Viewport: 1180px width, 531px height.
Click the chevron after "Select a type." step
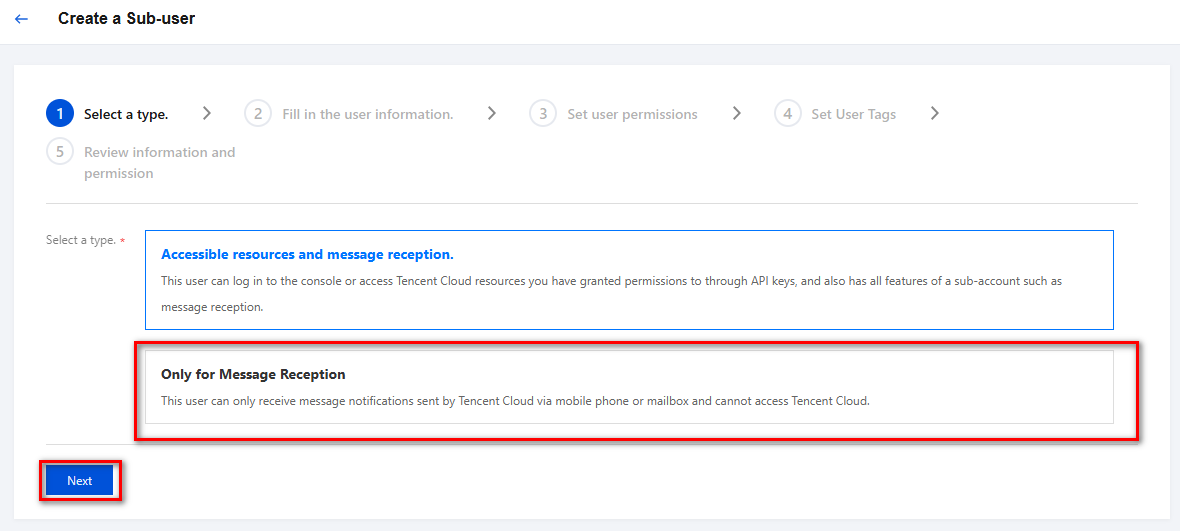(207, 114)
